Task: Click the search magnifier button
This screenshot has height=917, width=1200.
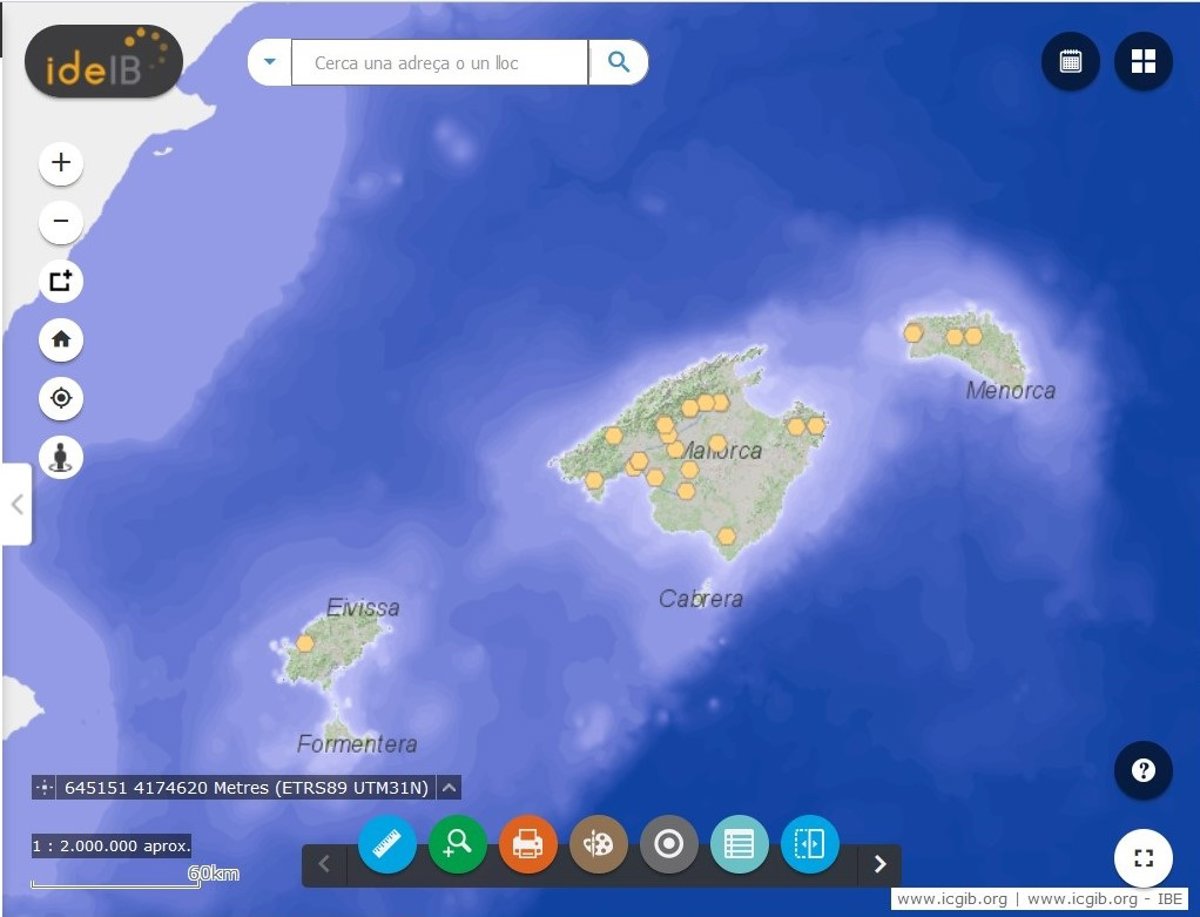Action: pos(619,62)
